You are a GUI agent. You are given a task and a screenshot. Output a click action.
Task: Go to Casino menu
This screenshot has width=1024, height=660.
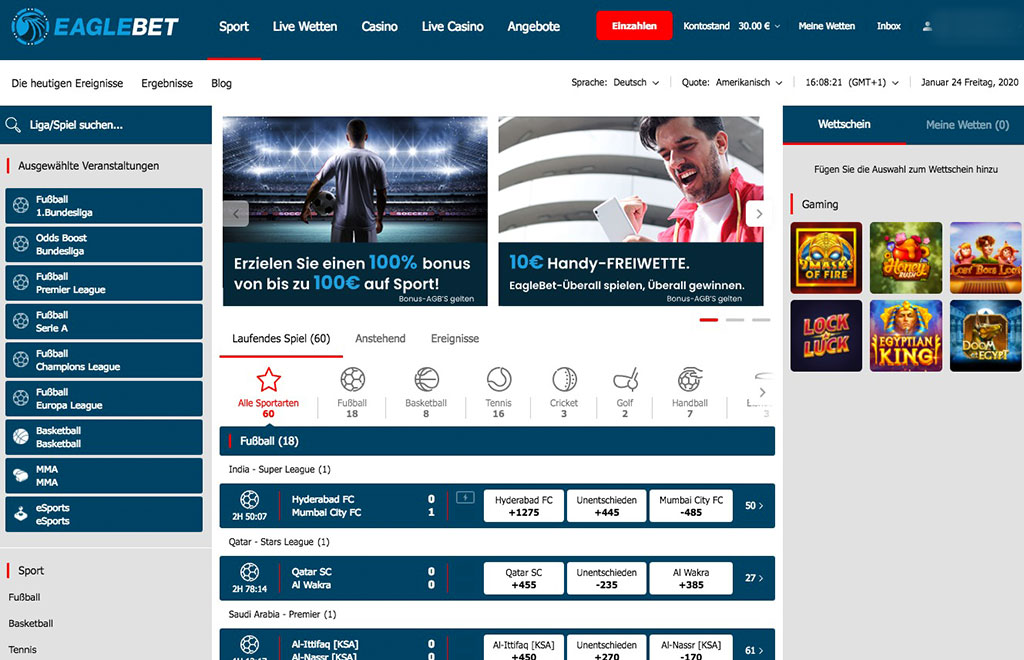click(x=379, y=27)
